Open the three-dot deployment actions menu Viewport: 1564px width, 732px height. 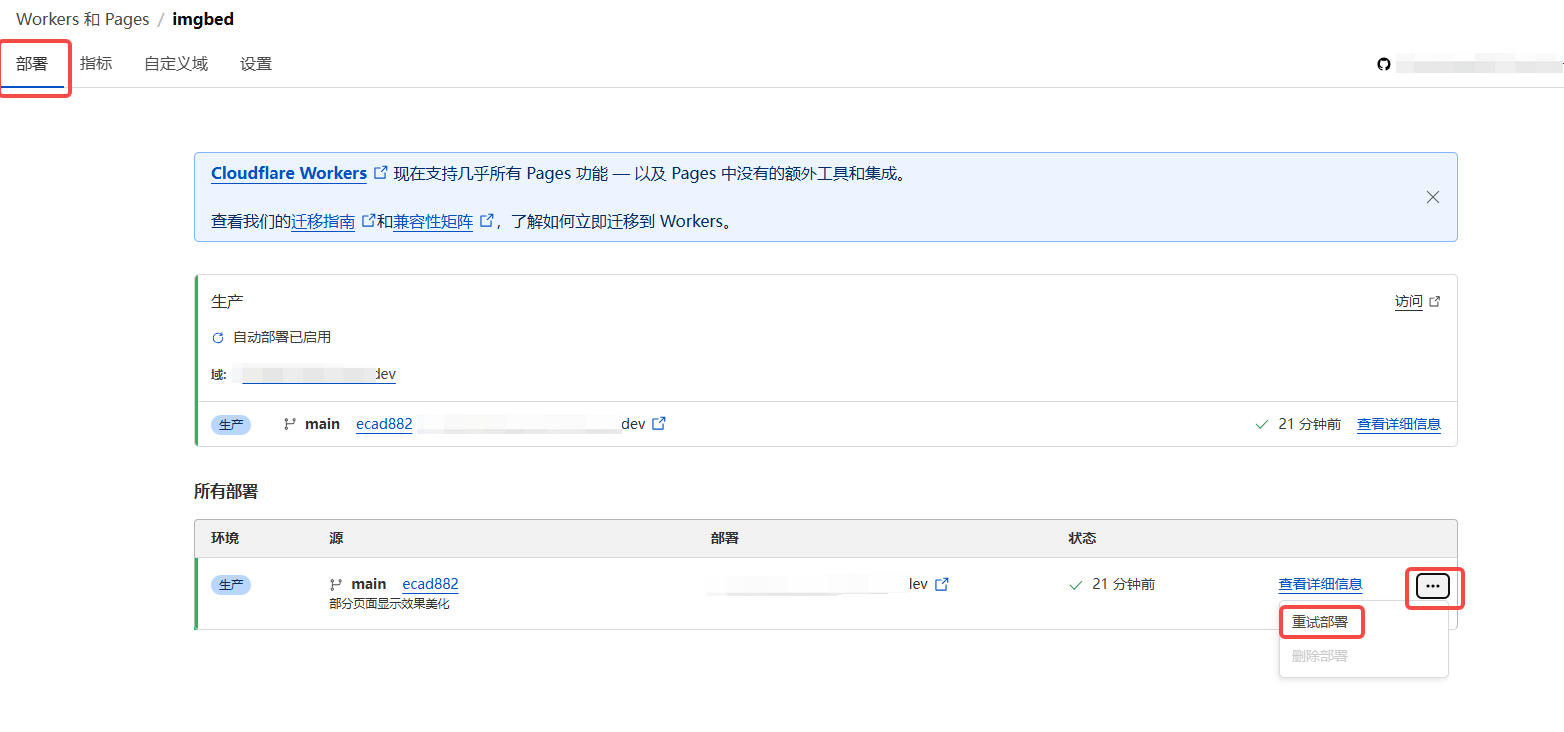1433,587
